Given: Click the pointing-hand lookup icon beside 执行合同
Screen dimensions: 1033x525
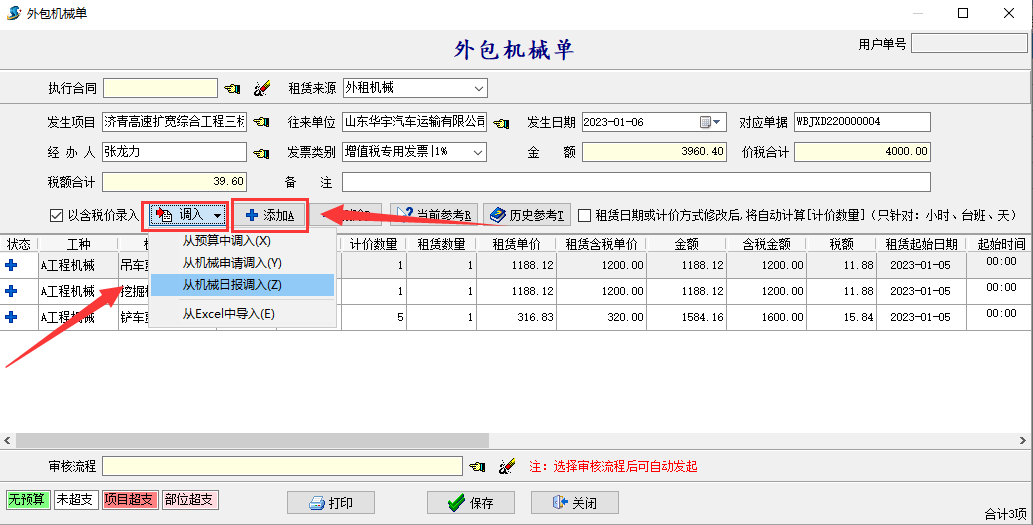Looking at the screenshot, I should coord(232,88).
